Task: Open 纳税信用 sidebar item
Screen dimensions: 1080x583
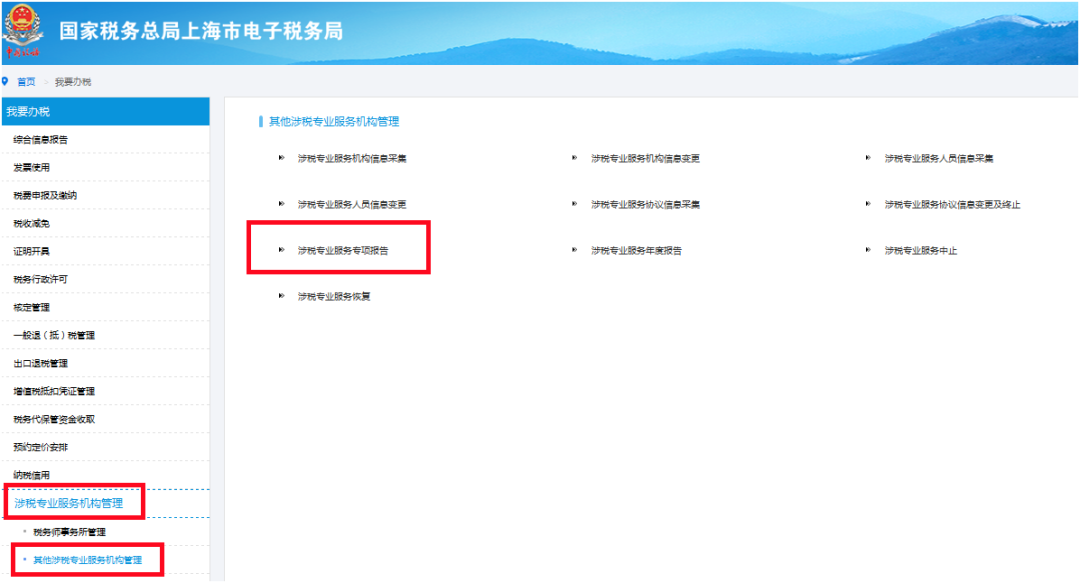Action: click(x=105, y=475)
